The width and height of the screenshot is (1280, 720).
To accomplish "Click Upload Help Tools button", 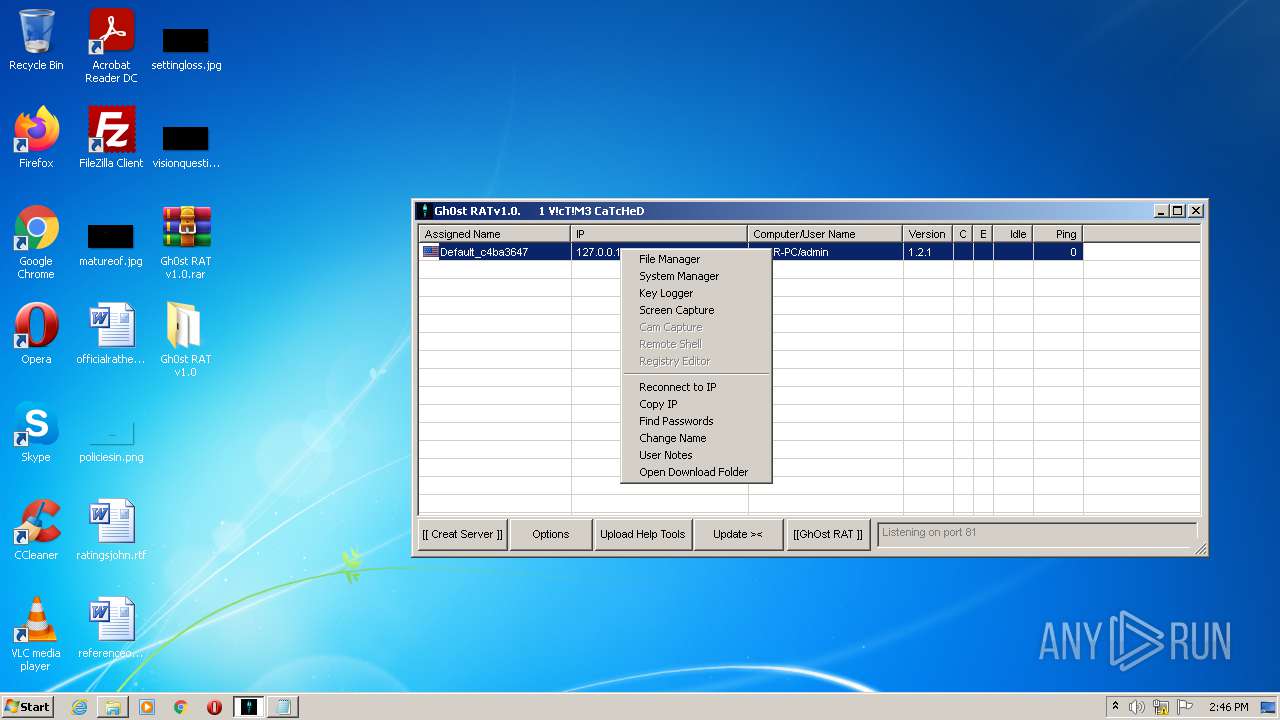I will click(643, 534).
